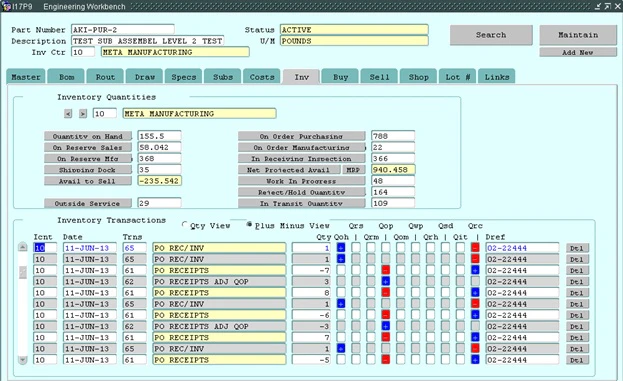Image resolution: width=623 pixels, height=381 pixels.
Task: Toggle Qrh checkbox in Qty 3 row
Action: (430, 281)
